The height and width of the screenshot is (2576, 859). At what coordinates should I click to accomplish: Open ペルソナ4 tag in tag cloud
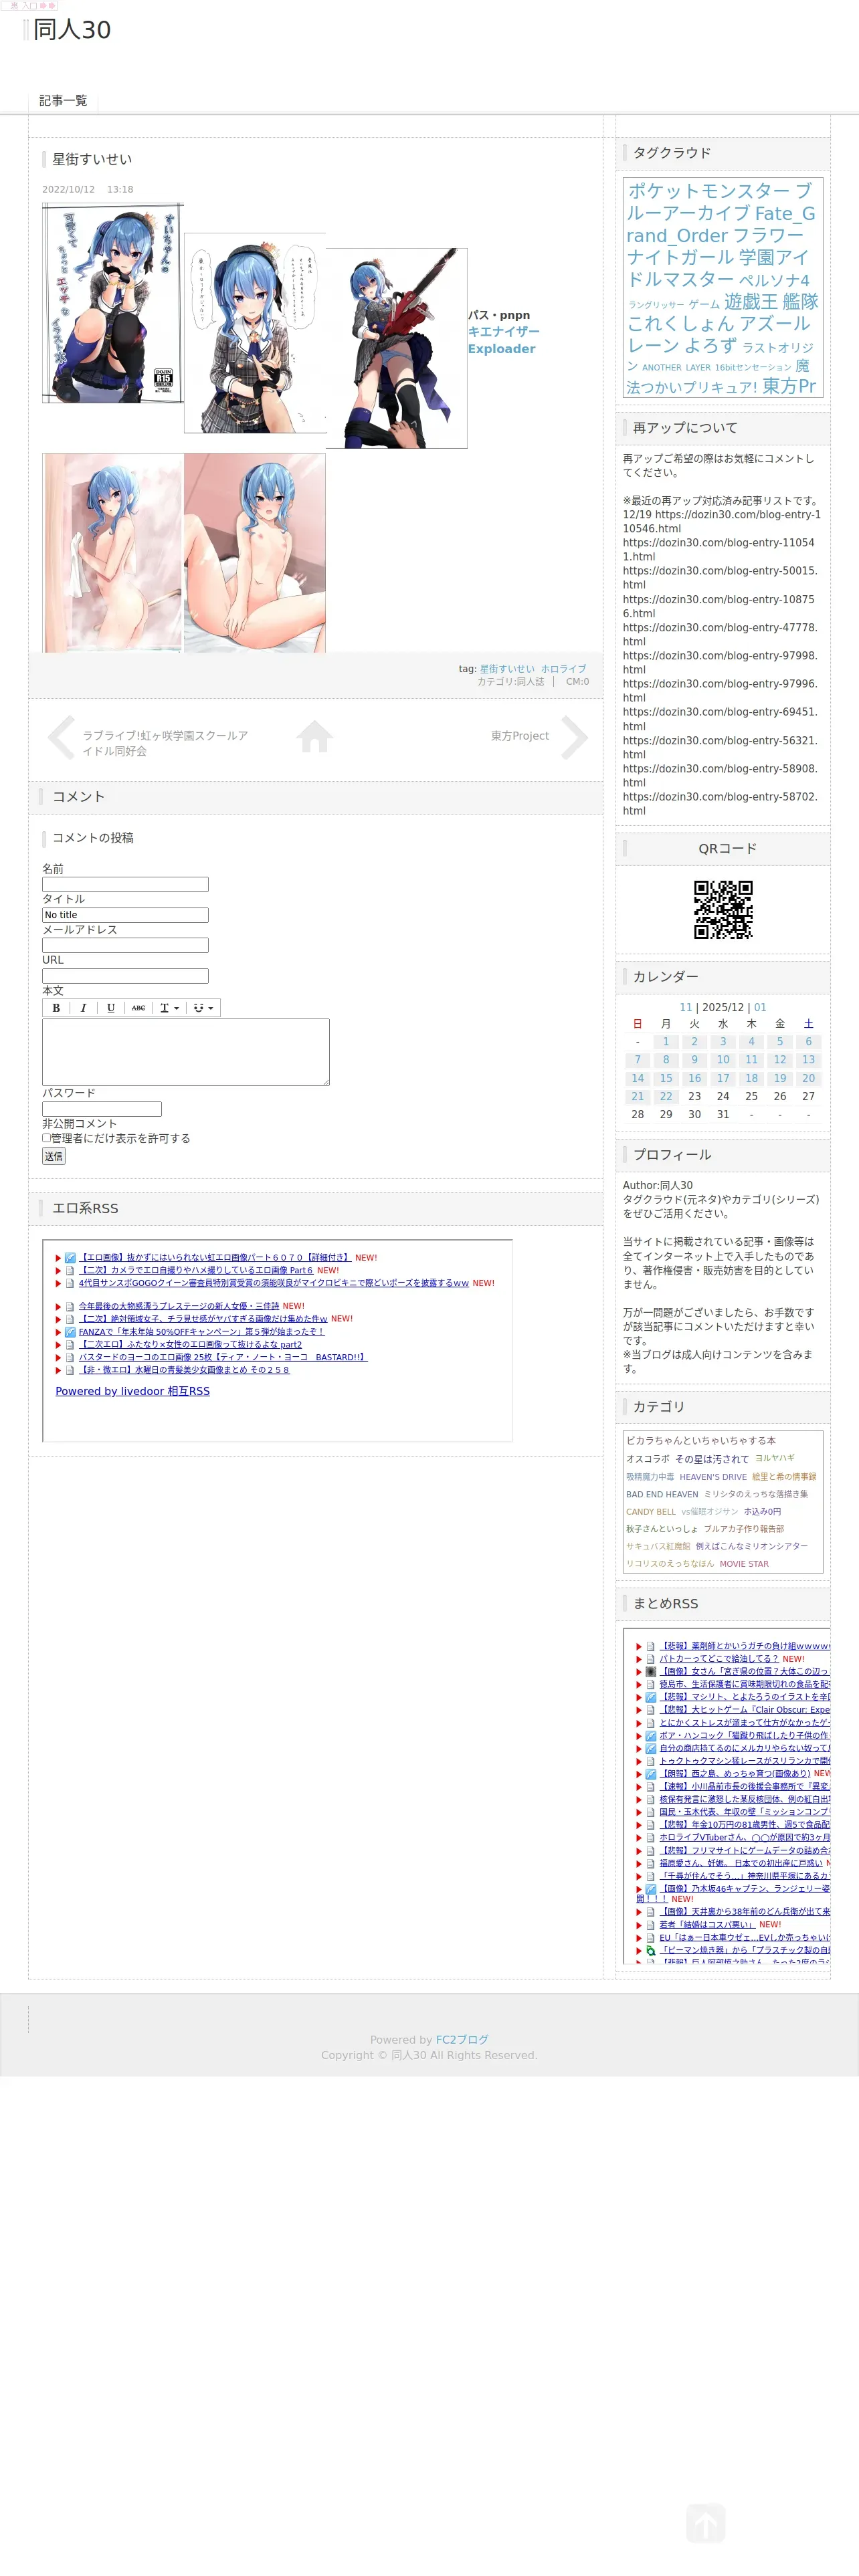[x=774, y=281]
